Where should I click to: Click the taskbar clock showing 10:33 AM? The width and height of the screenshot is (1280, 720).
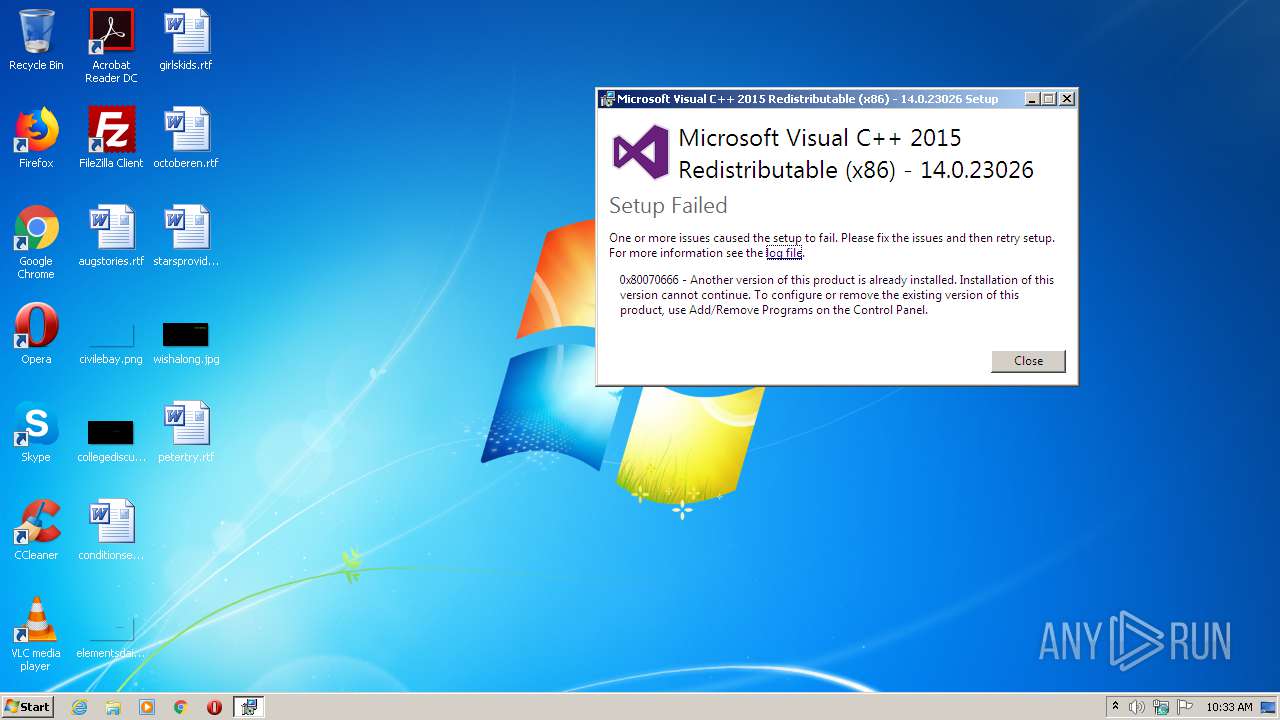click(x=1229, y=707)
